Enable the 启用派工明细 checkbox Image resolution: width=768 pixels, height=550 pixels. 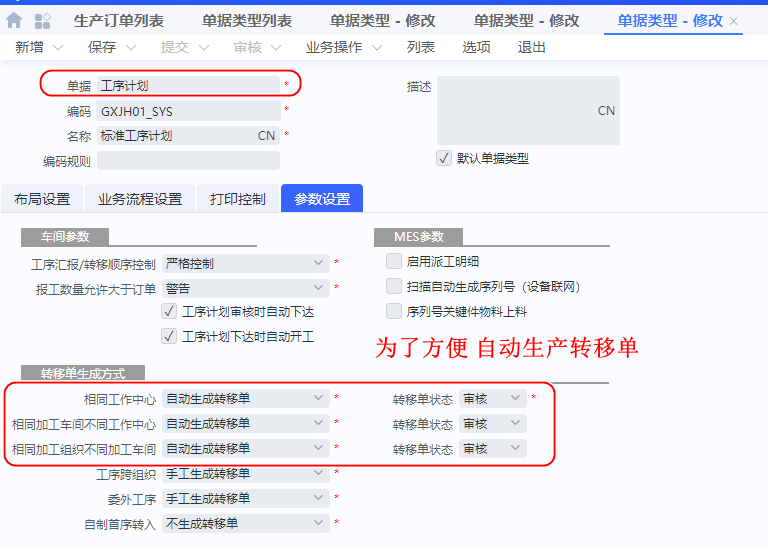click(x=394, y=262)
